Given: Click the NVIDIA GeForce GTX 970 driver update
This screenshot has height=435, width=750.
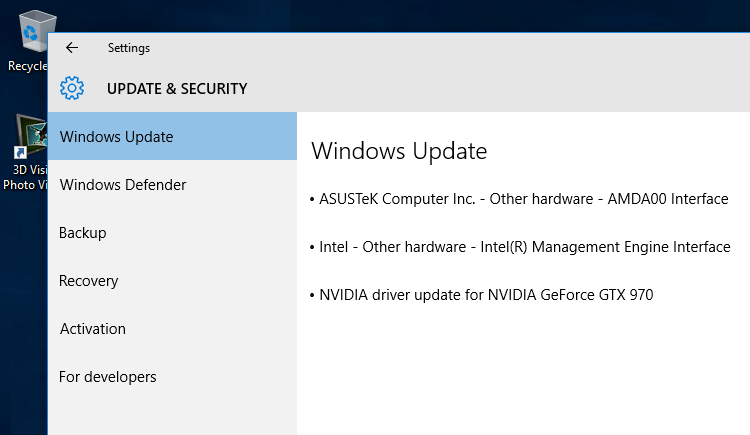Looking at the screenshot, I should point(486,295).
